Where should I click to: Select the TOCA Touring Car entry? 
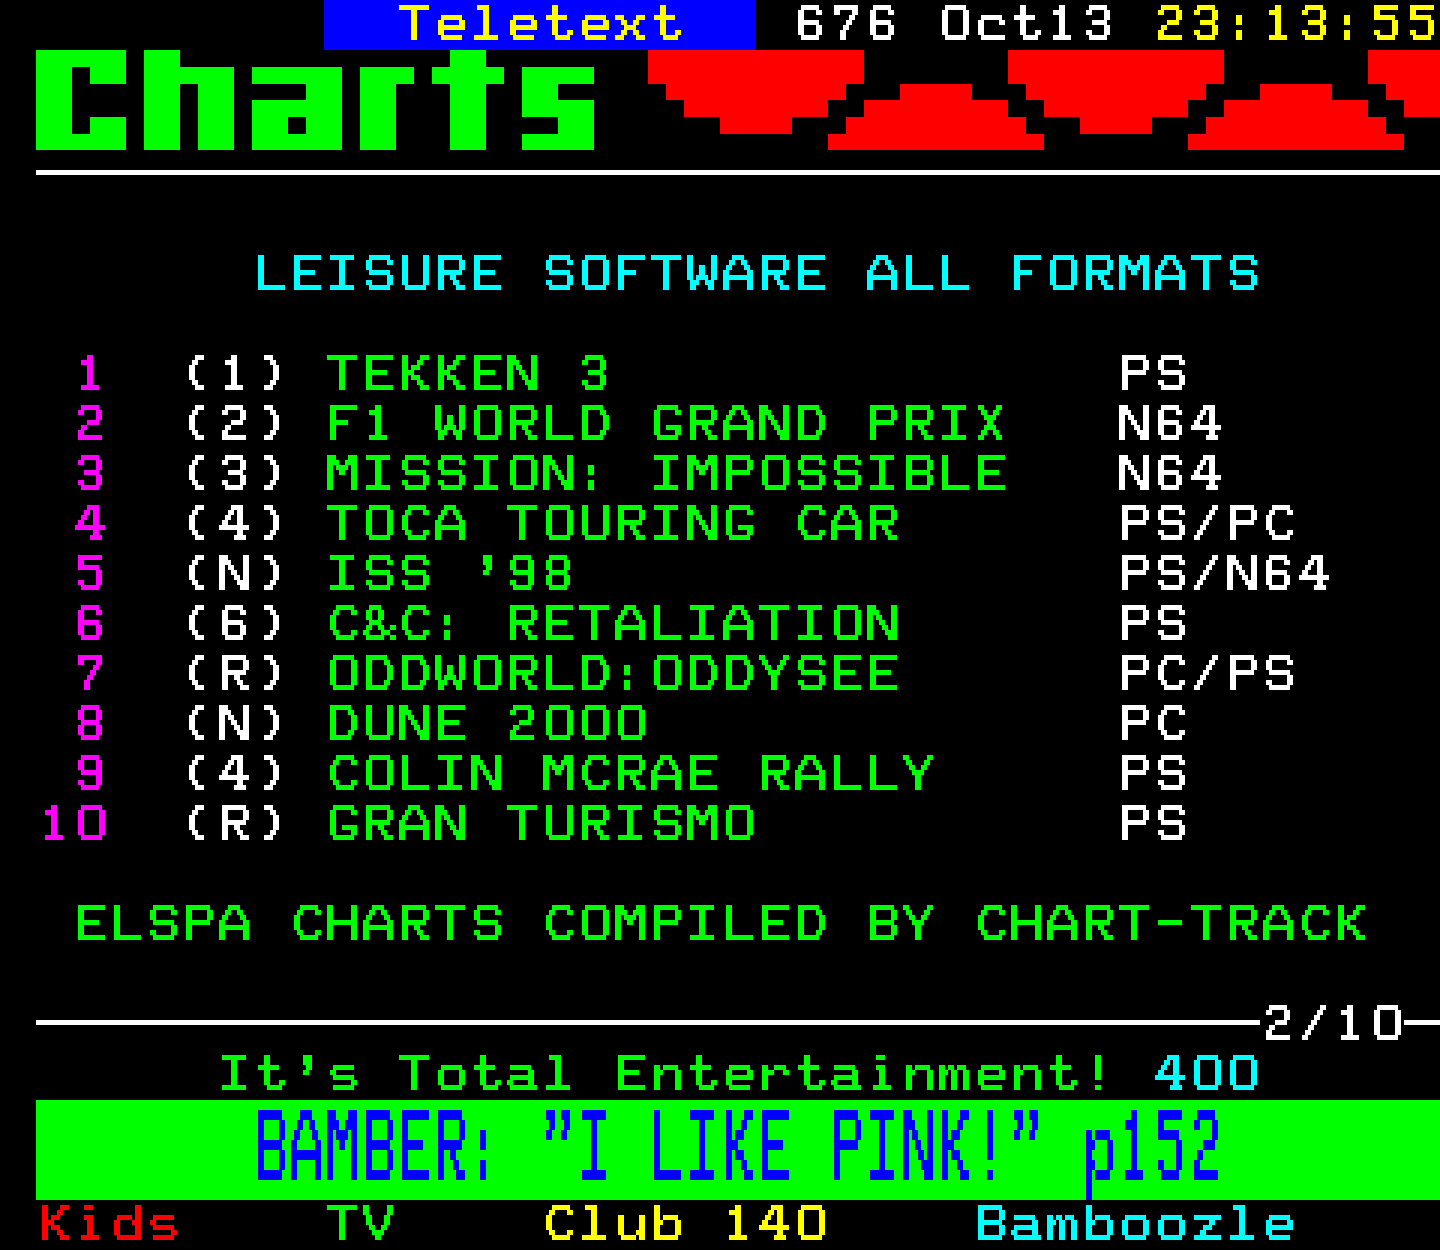(612, 524)
